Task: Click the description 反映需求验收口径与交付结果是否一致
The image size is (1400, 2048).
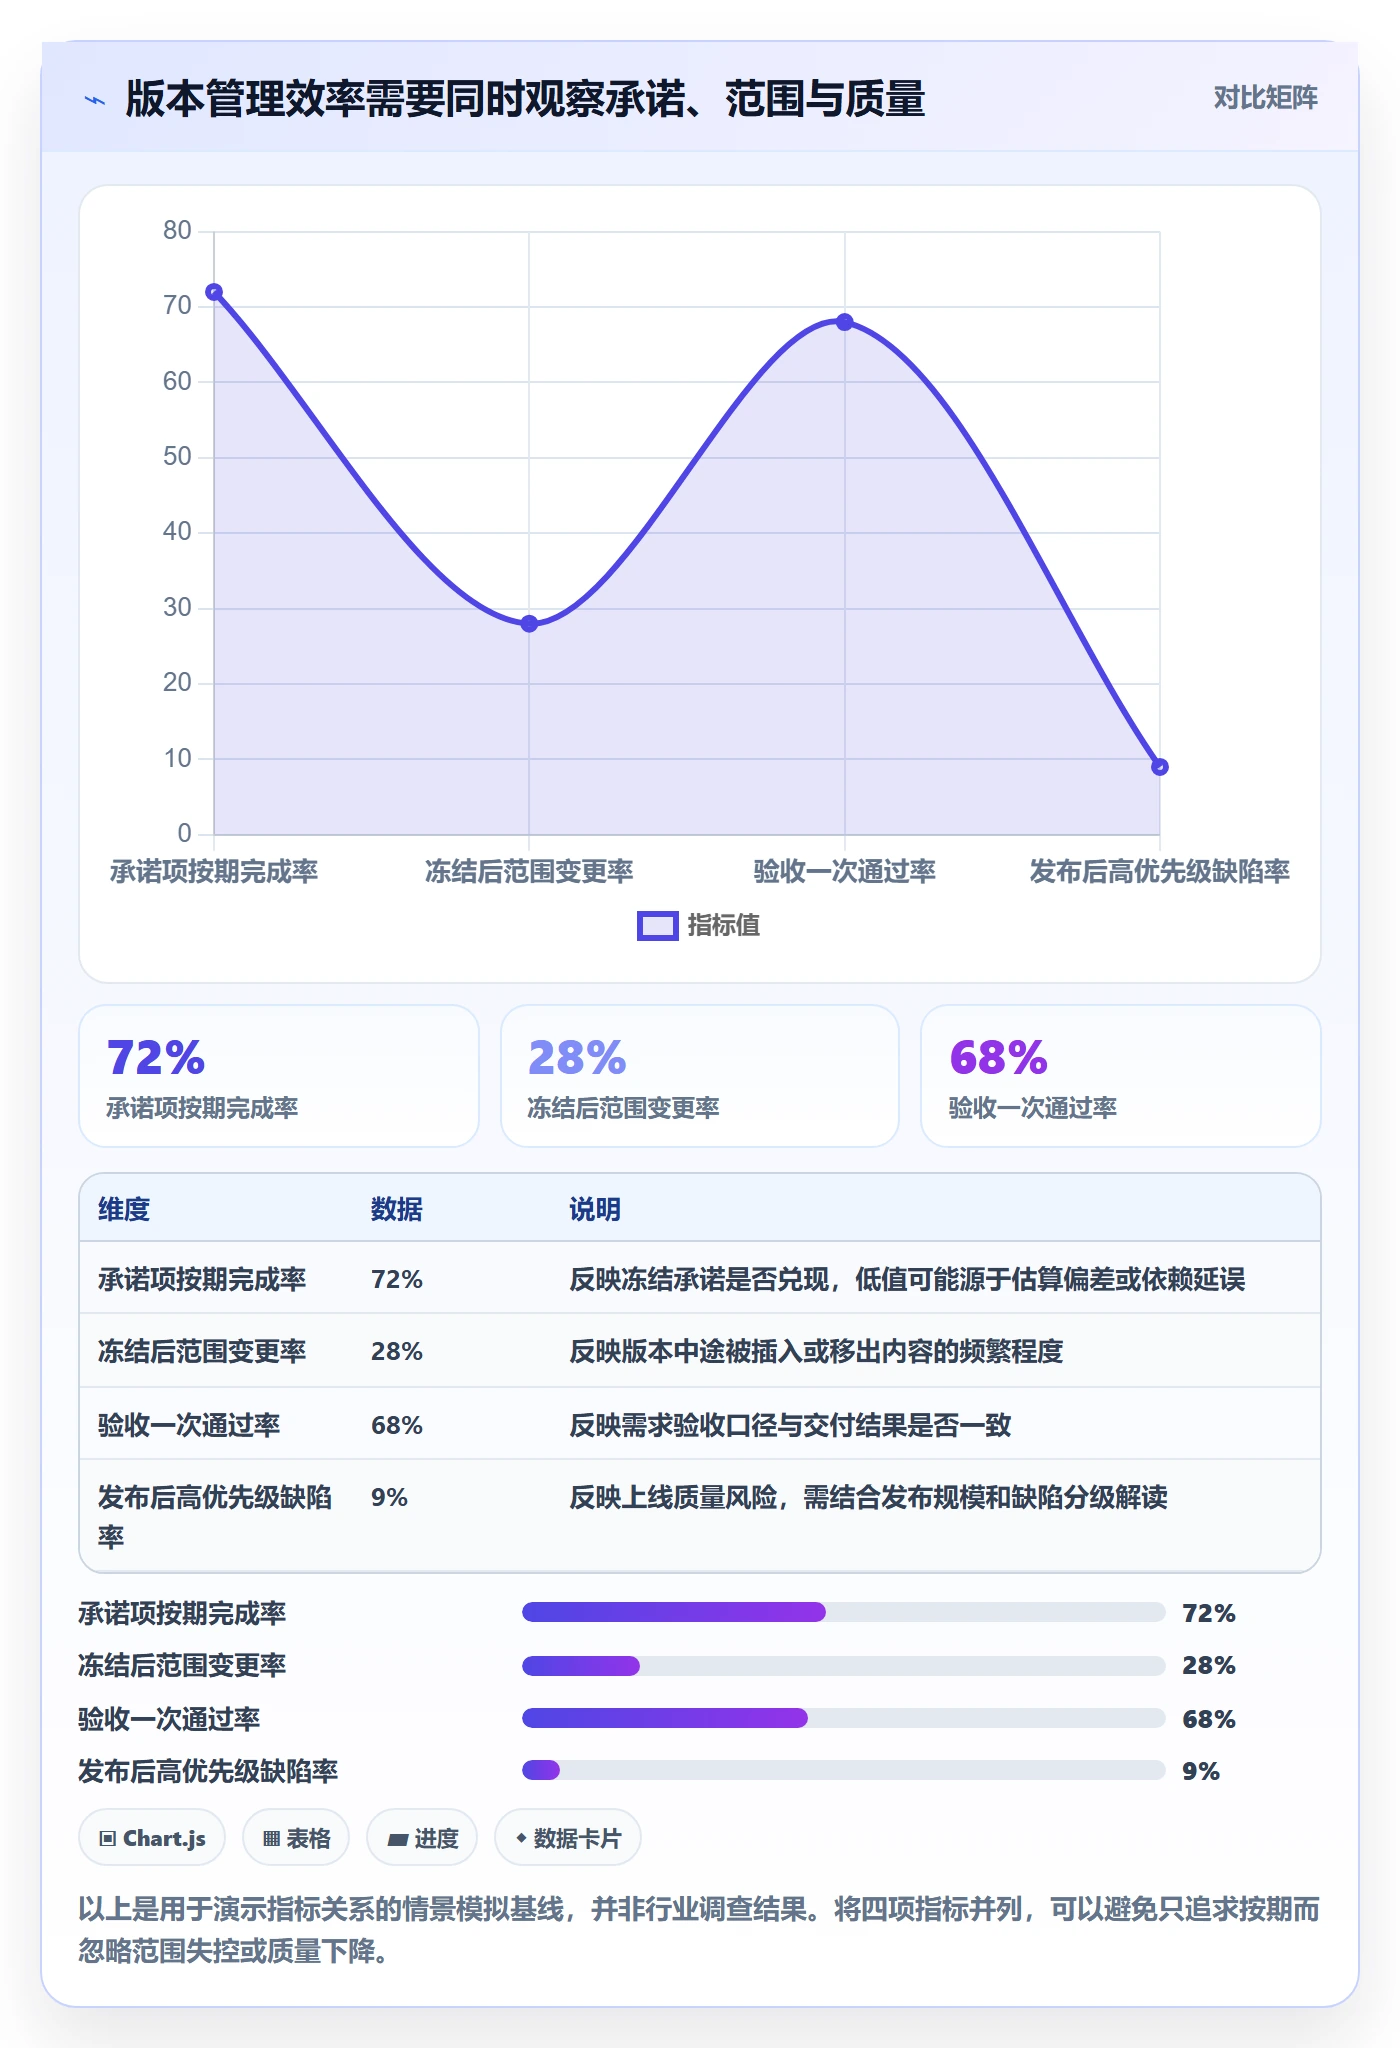Action: [790, 1425]
